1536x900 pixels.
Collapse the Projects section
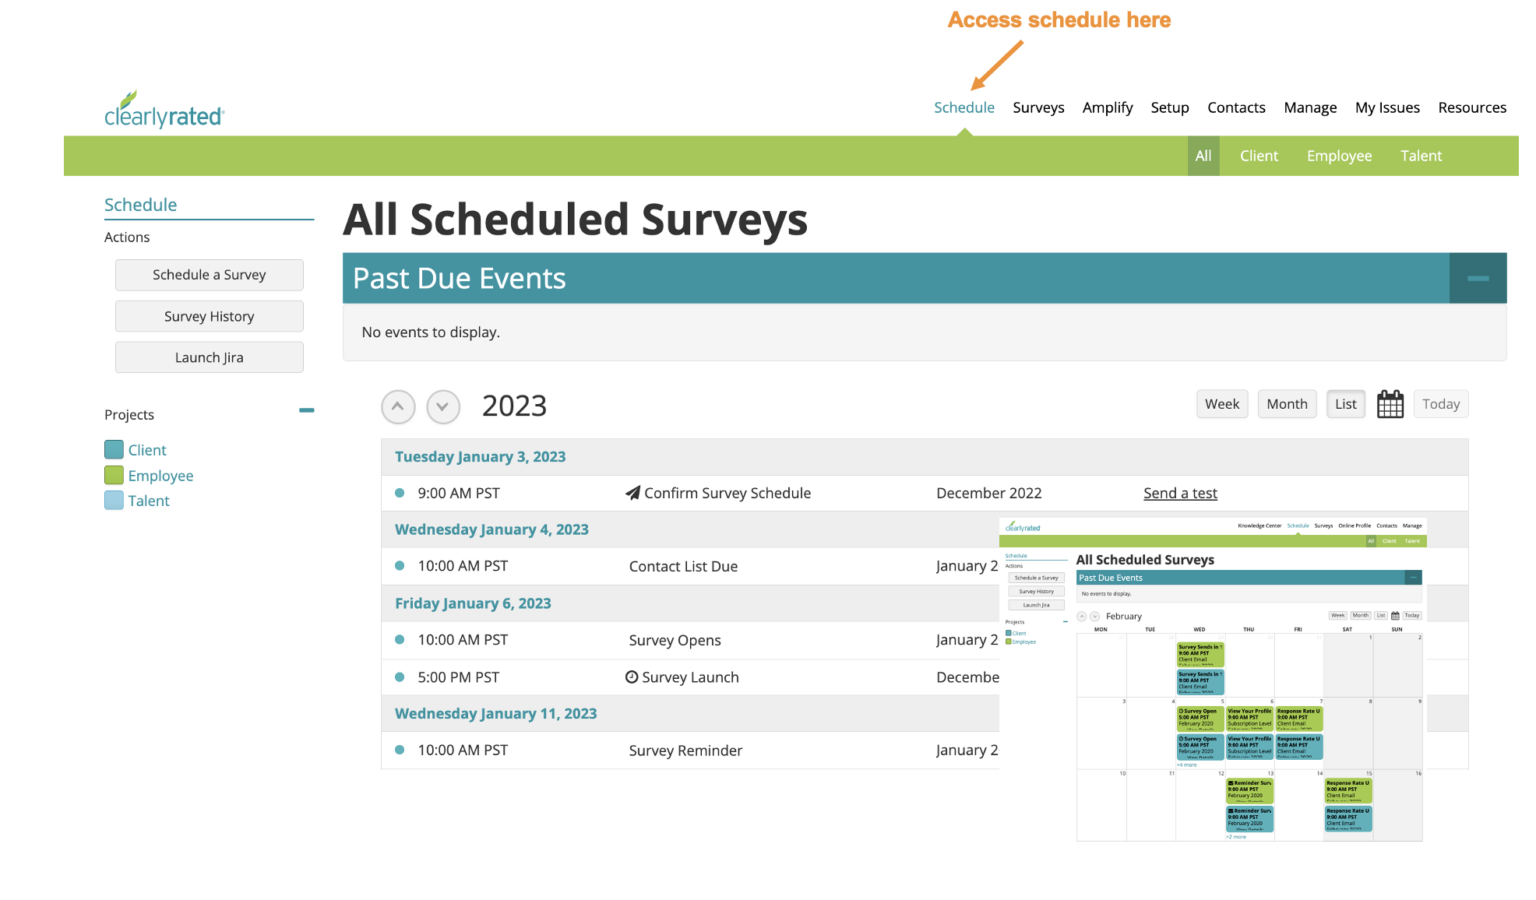pyautogui.click(x=307, y=410)
